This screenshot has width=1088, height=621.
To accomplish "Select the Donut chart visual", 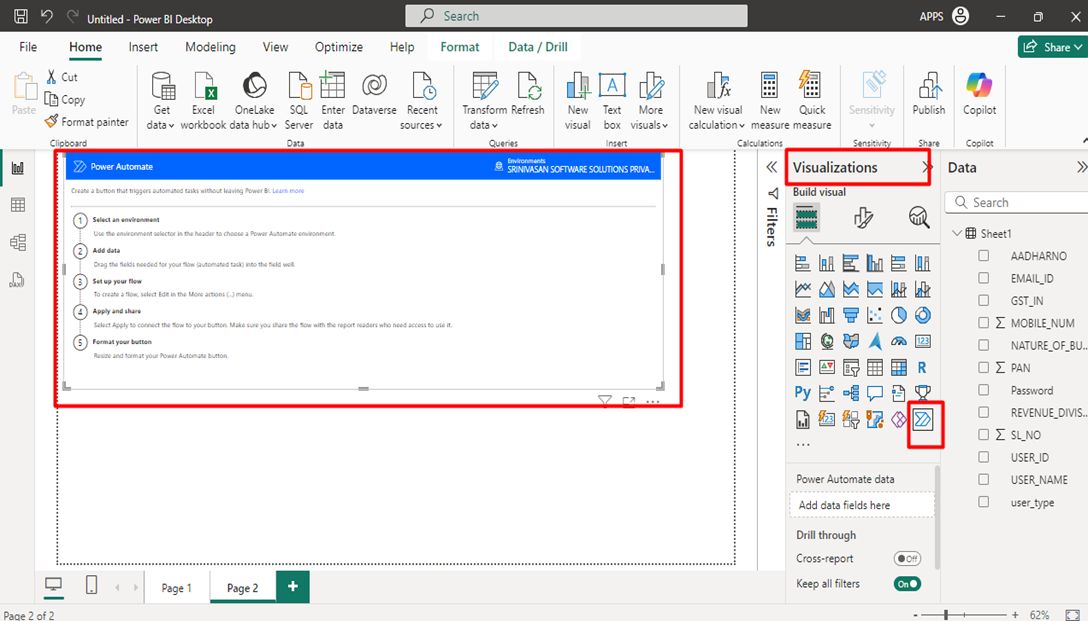I will pyautogui.click(x=922, y=315).
